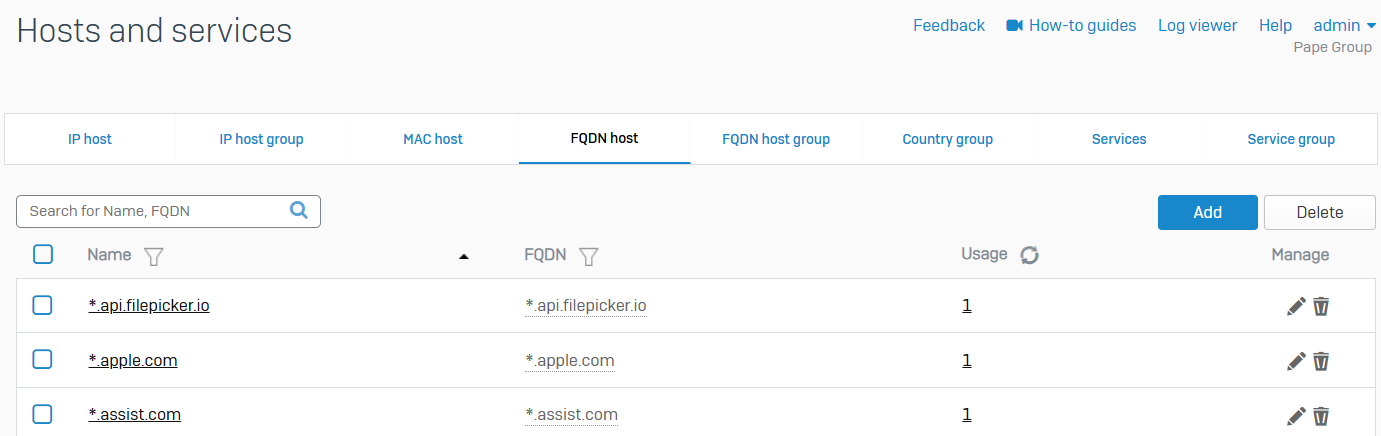Open the FQDN column filter
Screen dimensions: 1381x436
pos(589,256)
